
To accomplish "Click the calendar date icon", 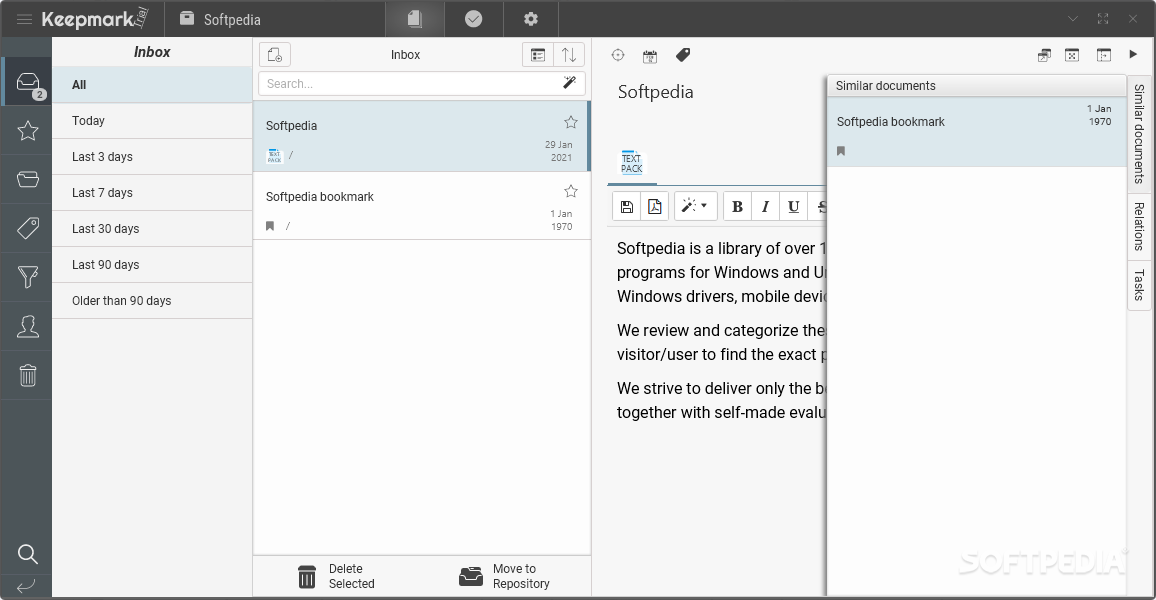I will [x=650, y=56].
